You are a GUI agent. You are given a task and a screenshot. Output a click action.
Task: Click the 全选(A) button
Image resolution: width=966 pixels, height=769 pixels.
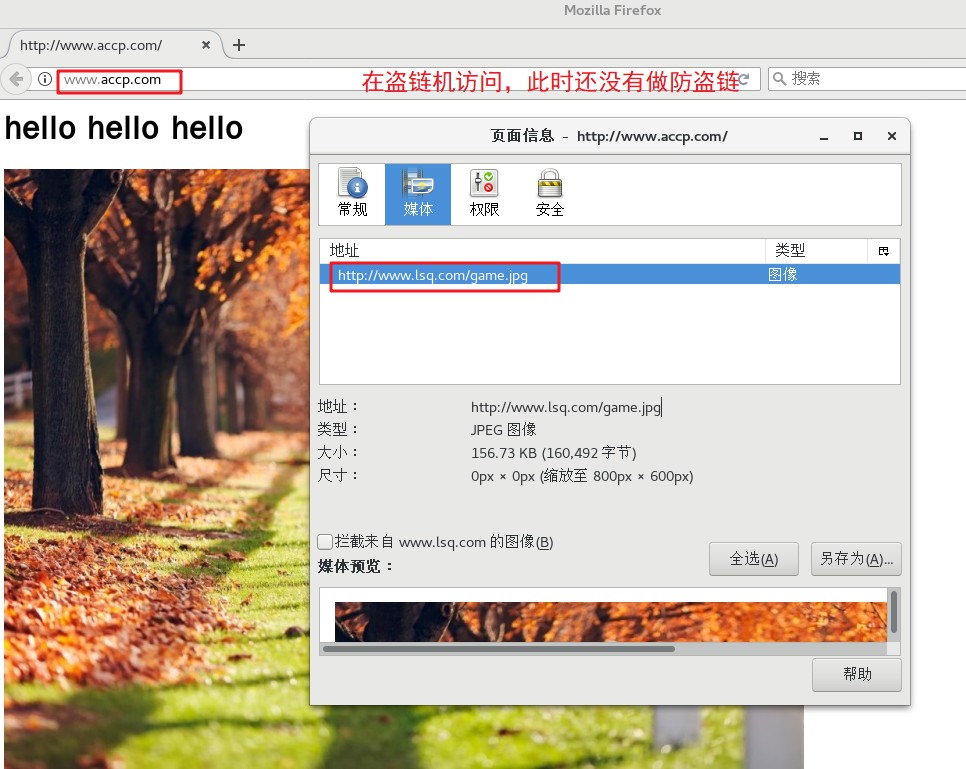click(x=753, y=559)
